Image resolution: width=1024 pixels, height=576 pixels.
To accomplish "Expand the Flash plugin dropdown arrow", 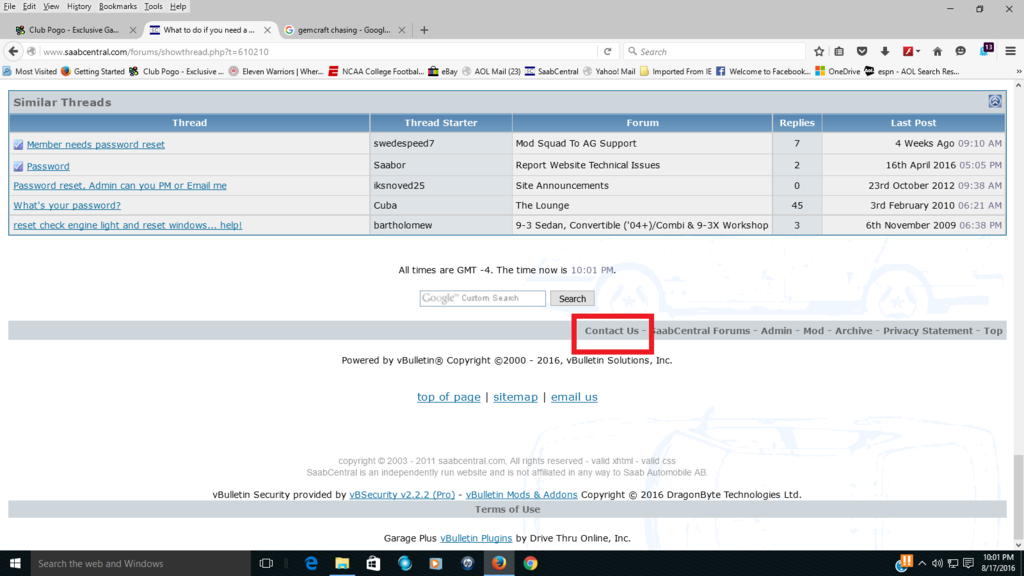I will 919,51.
